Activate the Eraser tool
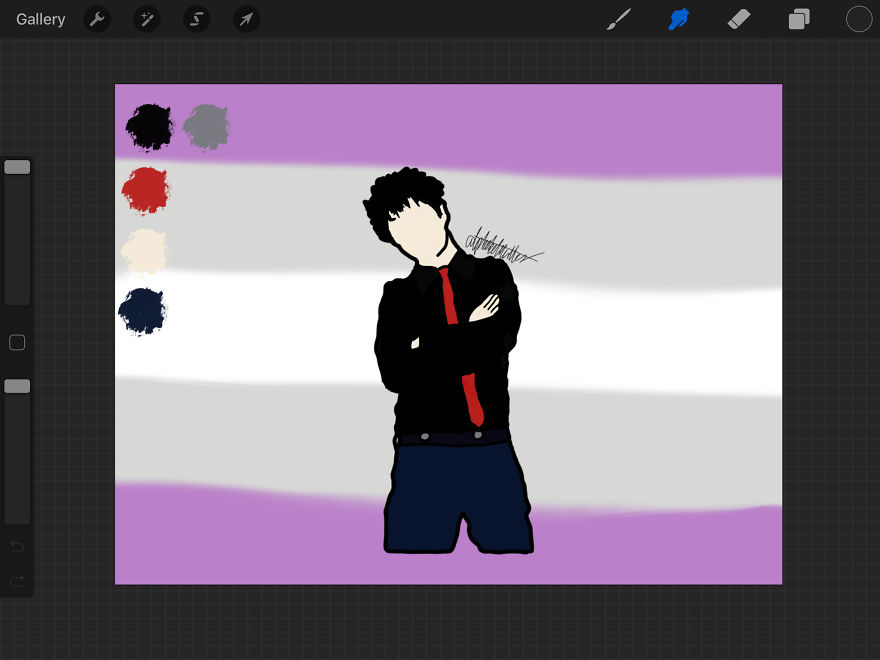Screen dimensions: 880x660 738,19
